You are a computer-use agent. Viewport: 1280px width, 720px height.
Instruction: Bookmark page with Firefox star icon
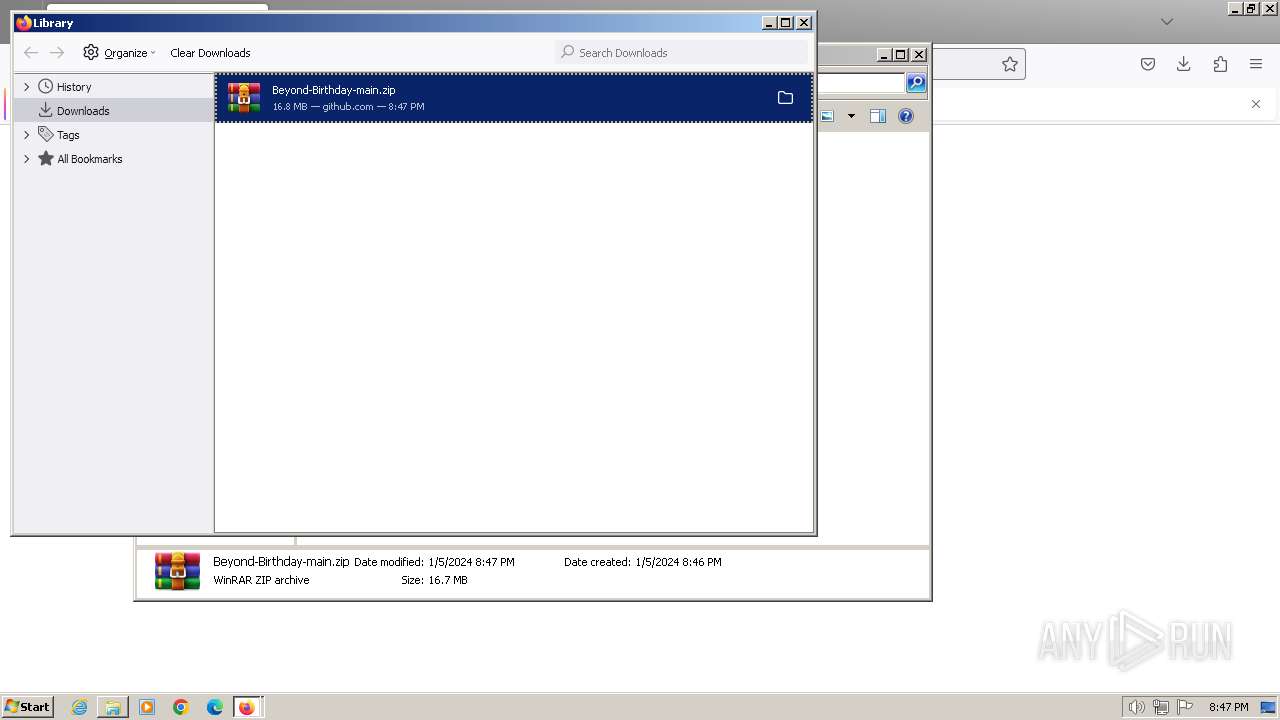pyautogui.click(x=1010, y=64)
